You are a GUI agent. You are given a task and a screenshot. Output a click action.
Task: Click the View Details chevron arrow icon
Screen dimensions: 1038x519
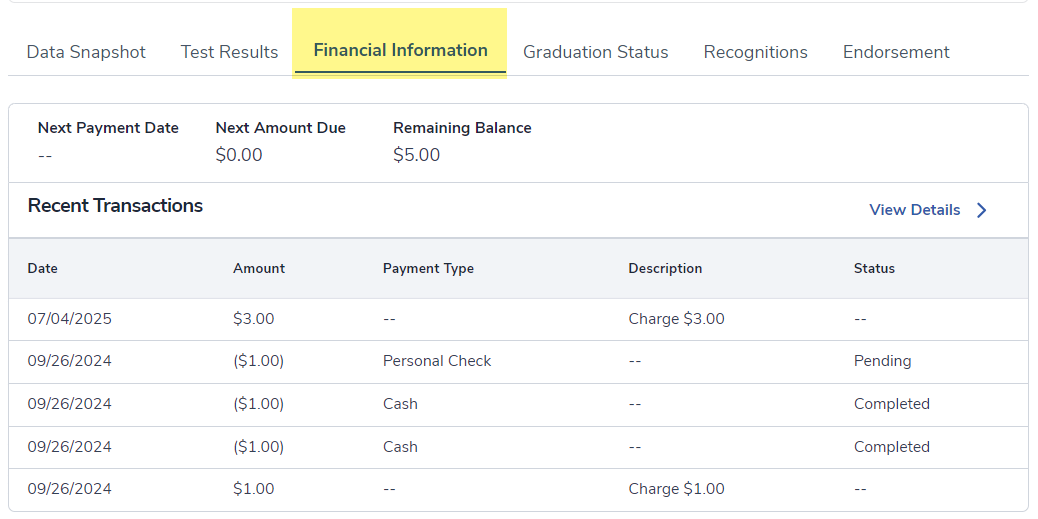[981, 210]
